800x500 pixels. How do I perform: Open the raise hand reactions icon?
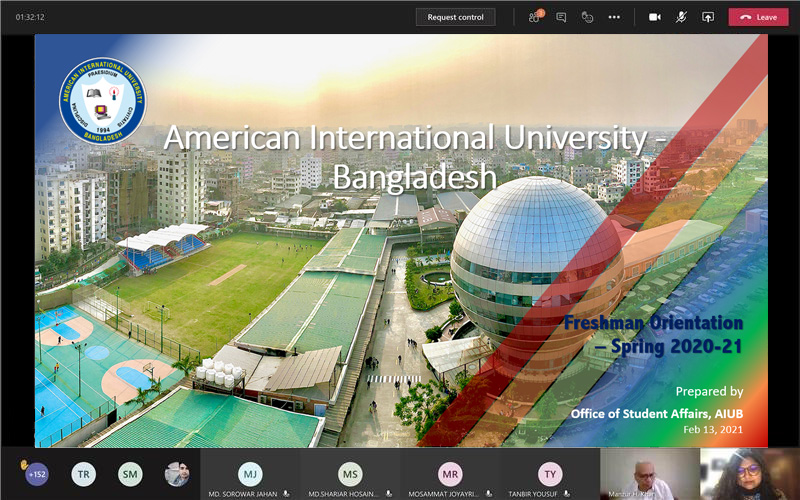(x=588, y=17)
